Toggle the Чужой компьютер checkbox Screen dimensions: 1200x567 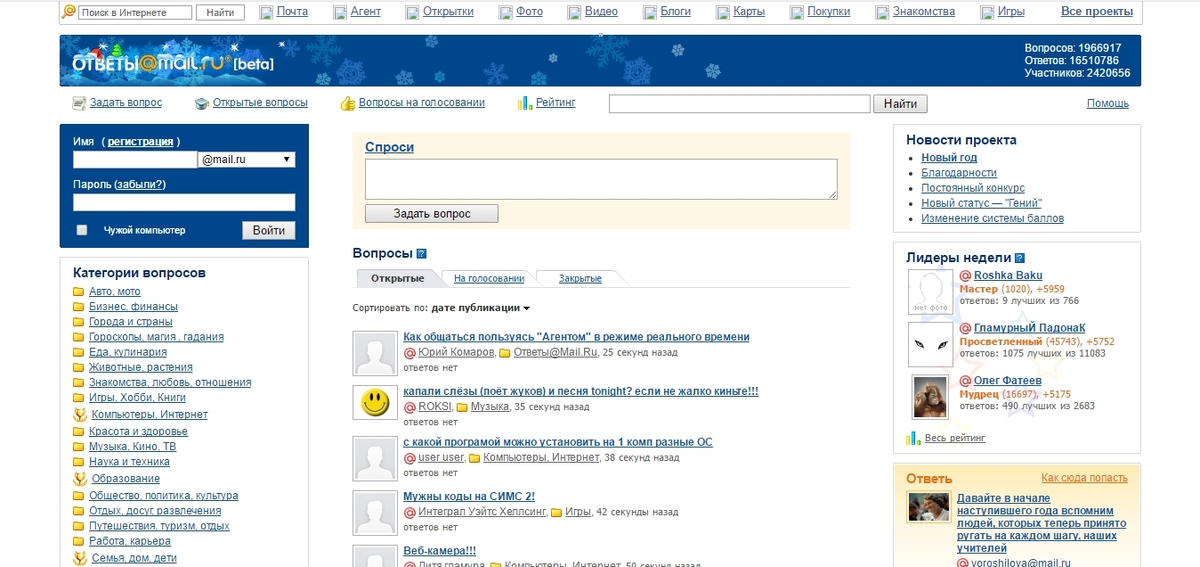tap(82, 230)
